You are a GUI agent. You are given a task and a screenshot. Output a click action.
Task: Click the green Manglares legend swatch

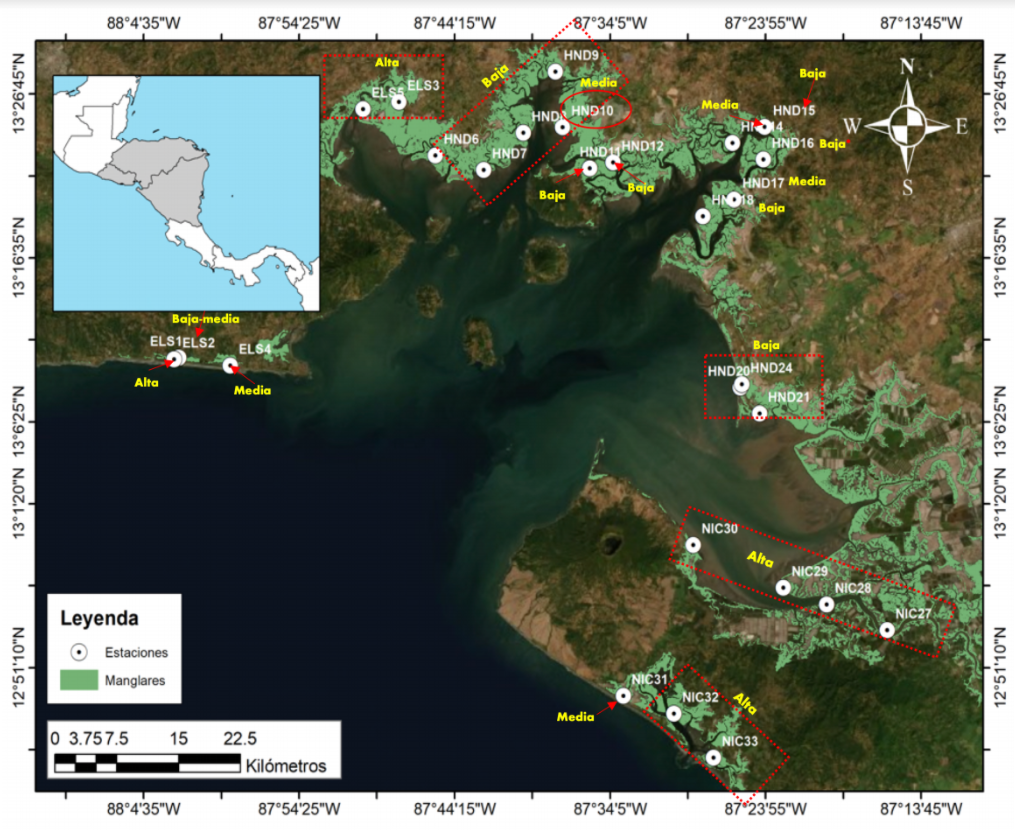click(x=79, y=681)
